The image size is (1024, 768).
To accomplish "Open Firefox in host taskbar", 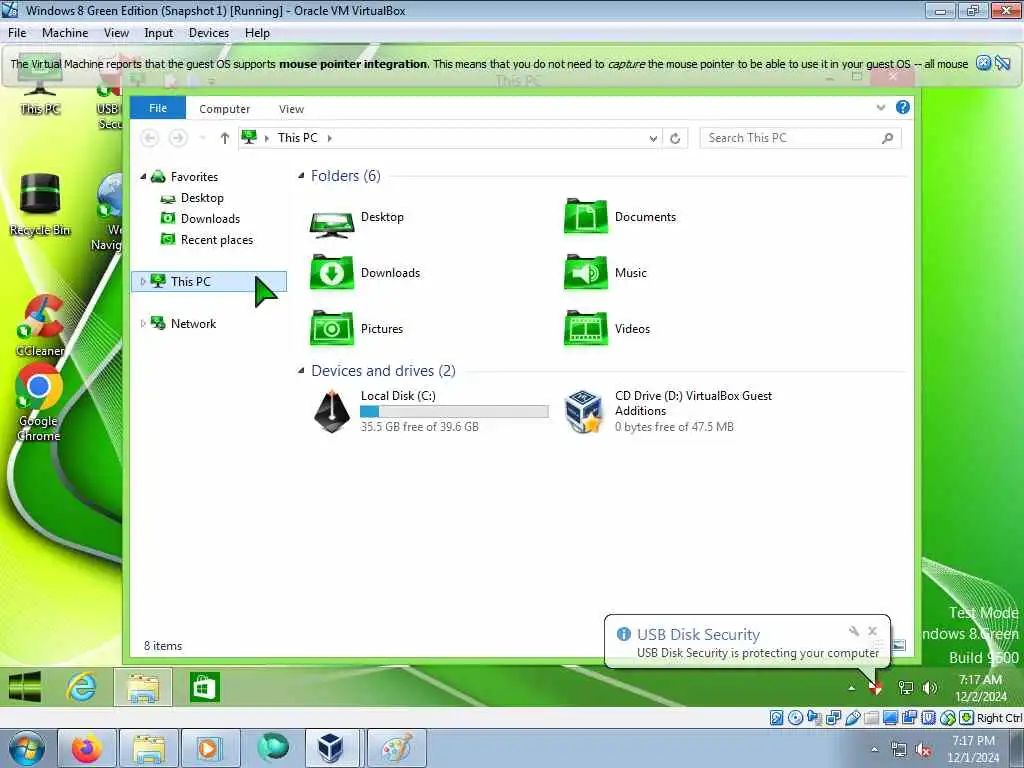I will (x=86, y=748).
